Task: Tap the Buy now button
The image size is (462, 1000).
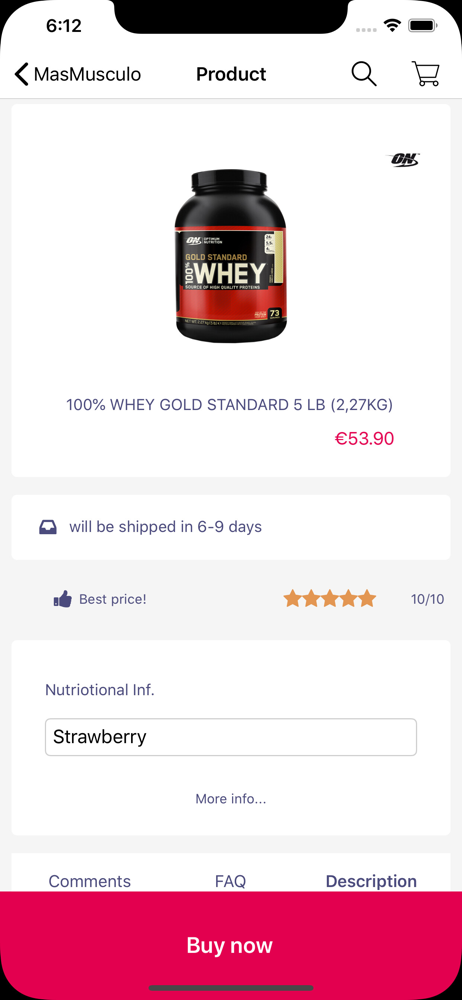Action: coord(231,945)
